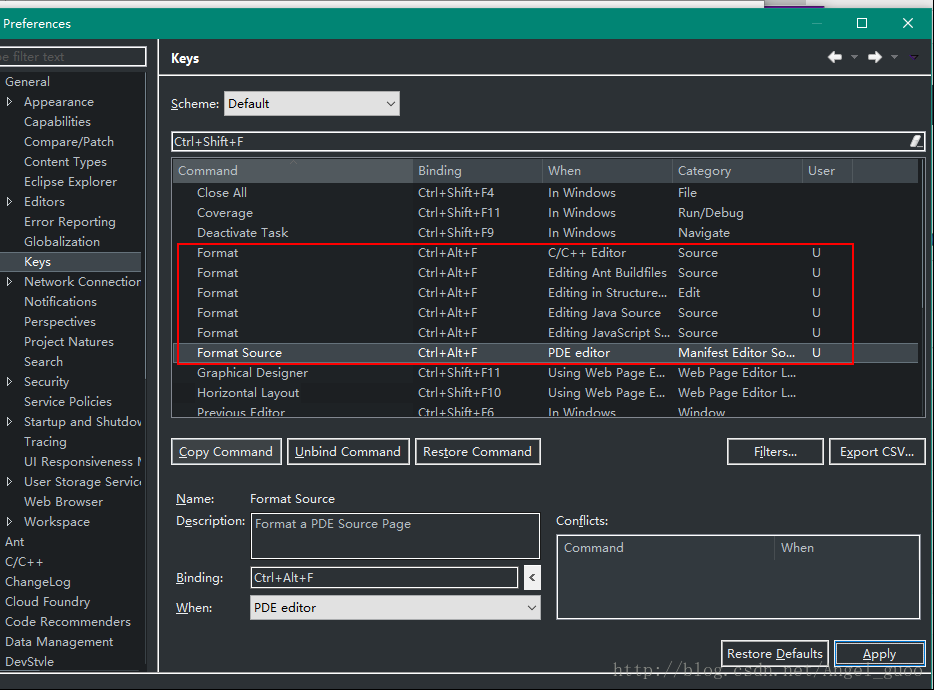The image size is (934, 690).
Task: Select C/C++ in the preferences tree
Action: point(24,562)
